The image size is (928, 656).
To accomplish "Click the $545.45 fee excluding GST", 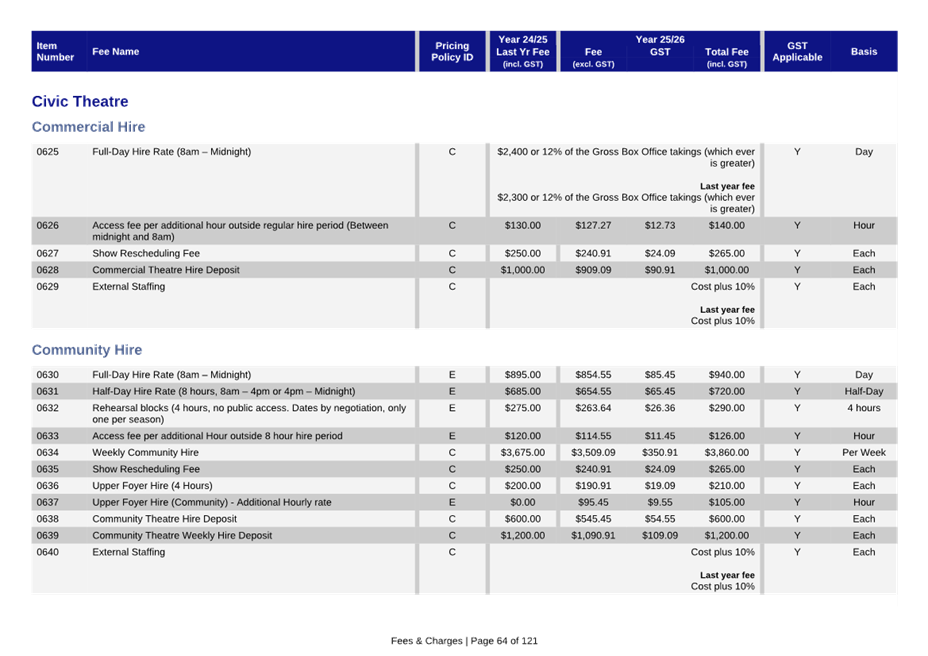I will tap(593, 519).
